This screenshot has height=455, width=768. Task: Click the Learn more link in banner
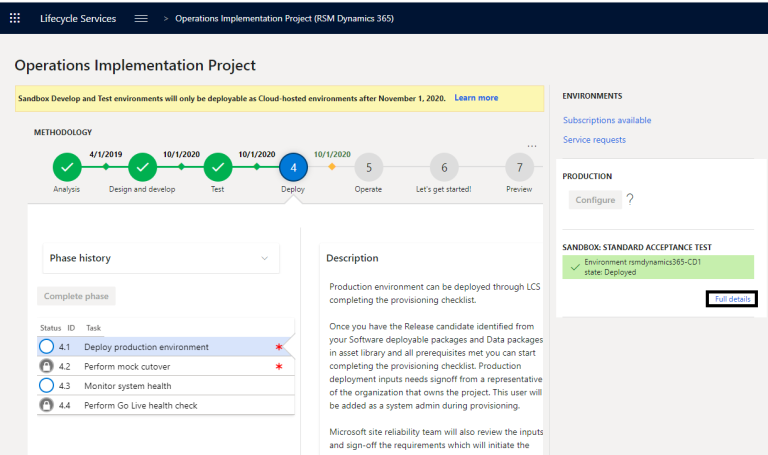click(476, 98)
